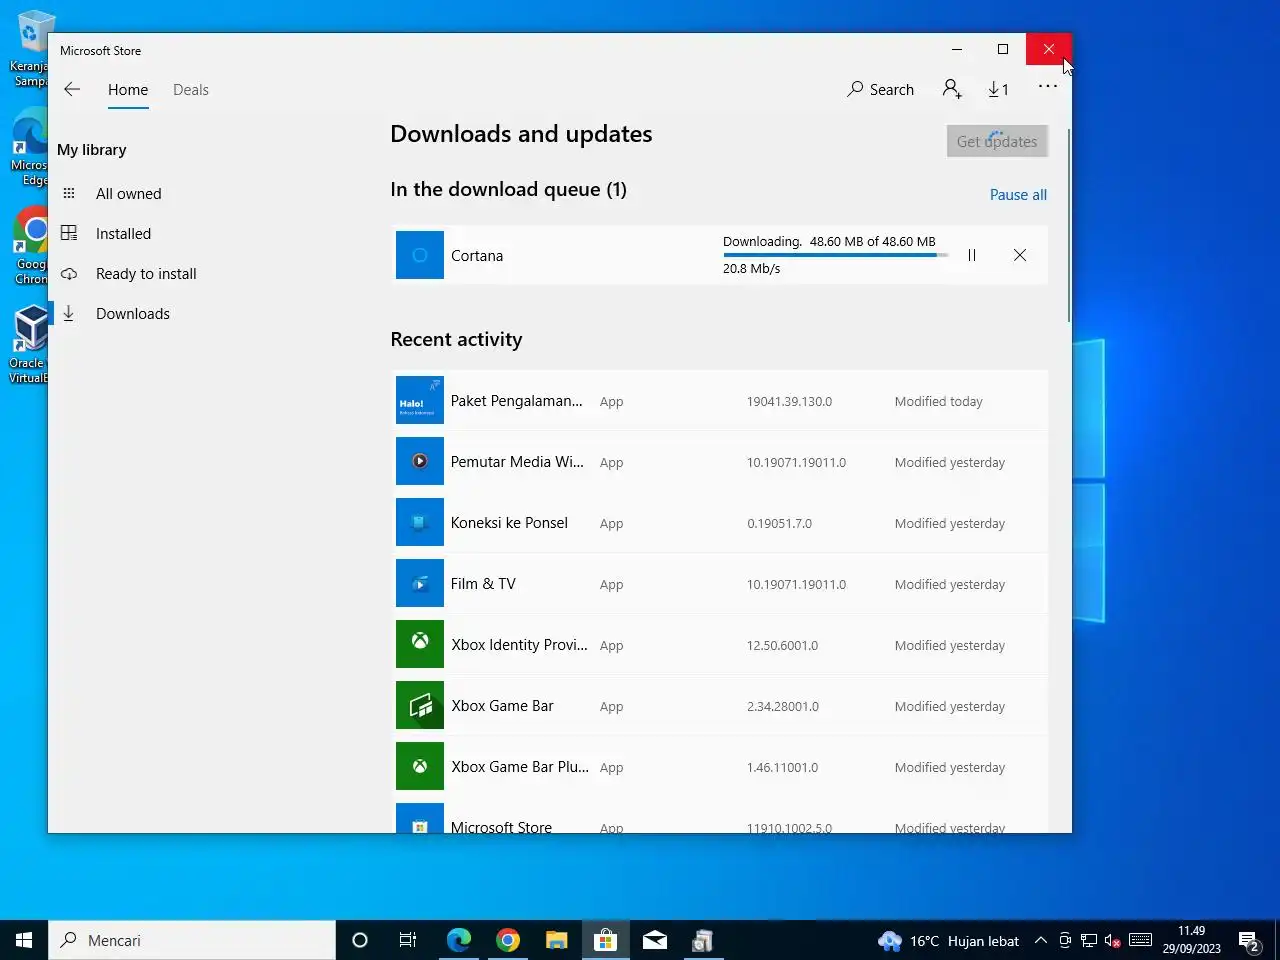Open the Mail app from the taskbar
Viewport: 1280px width, 960px height.
654,940
